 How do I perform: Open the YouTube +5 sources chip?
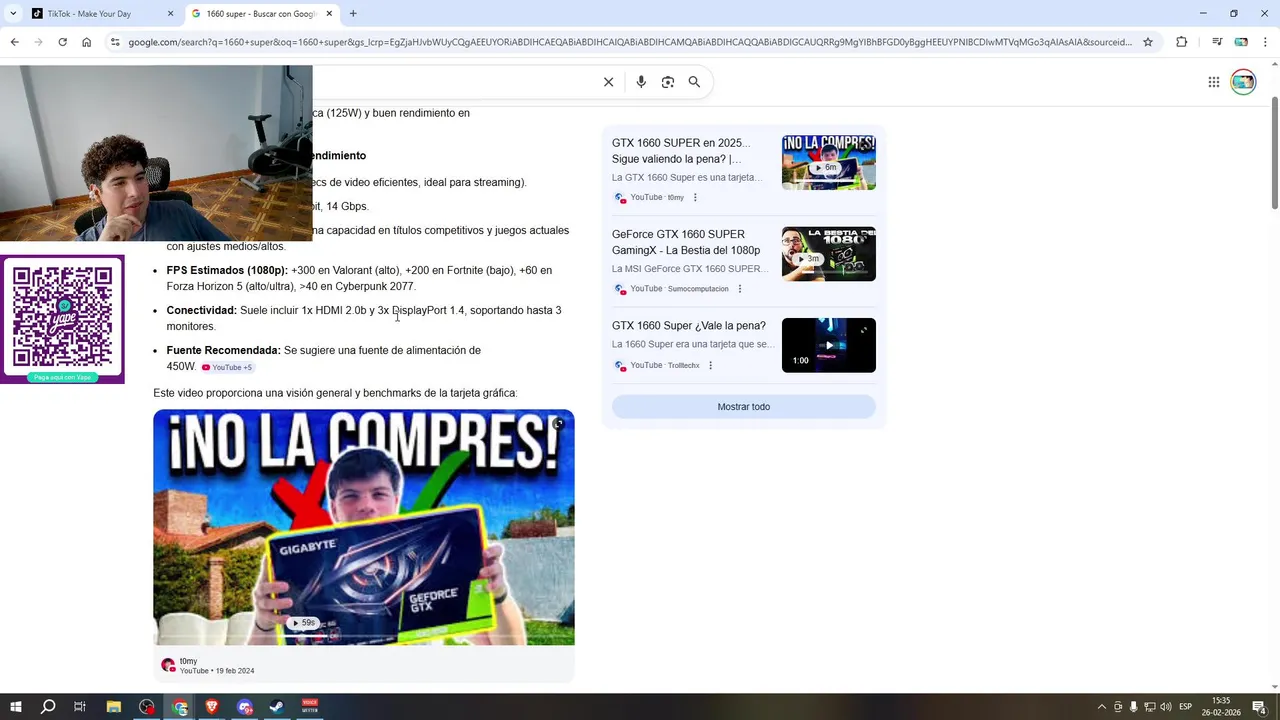coord(227,367)
